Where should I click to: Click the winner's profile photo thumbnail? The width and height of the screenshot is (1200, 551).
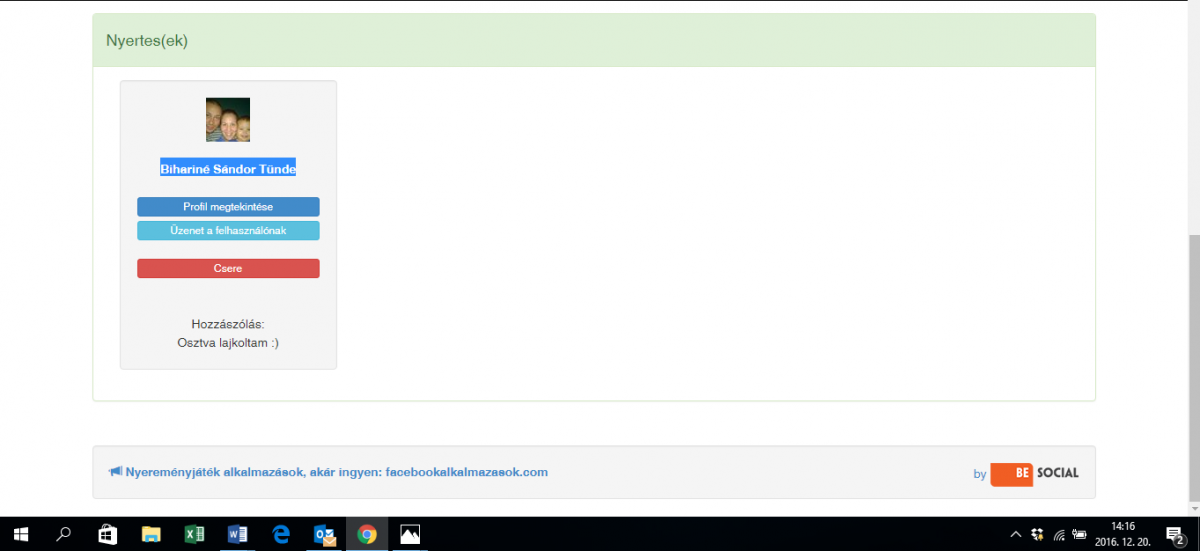(x=228, y=120)
